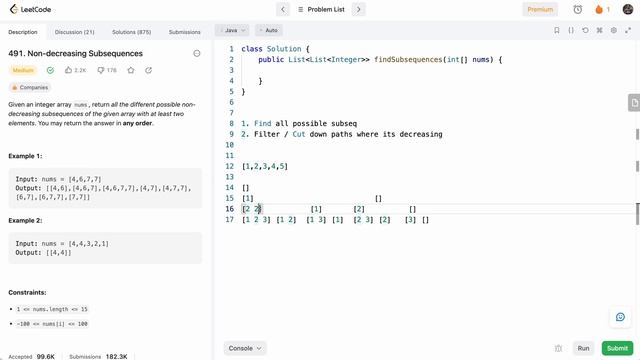Screen dimensions: 640x360
Task: Click the debug icon beside Run
Action: tap(558, 348)
